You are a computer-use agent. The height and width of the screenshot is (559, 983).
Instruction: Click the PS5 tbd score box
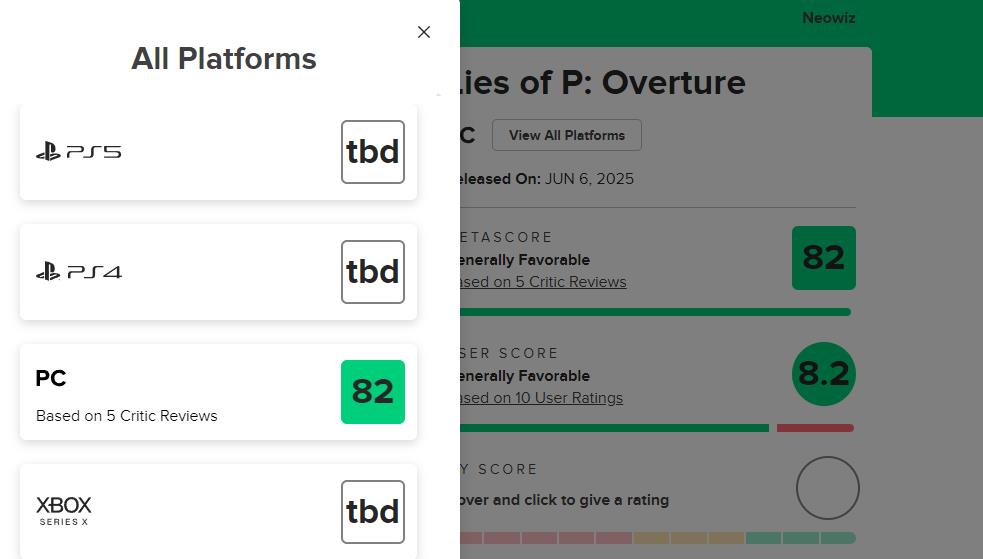(373, 152)
